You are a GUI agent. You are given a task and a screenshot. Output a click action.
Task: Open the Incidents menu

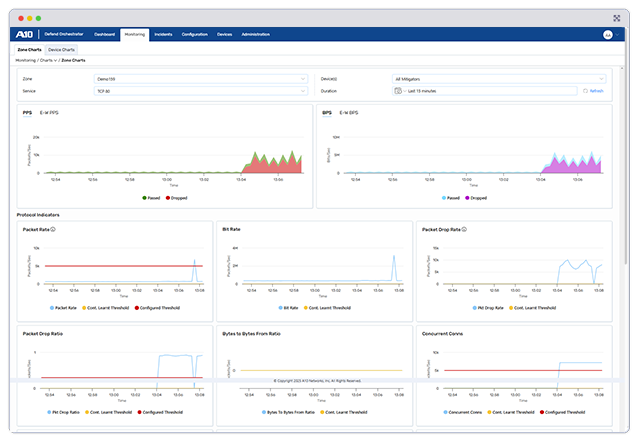(163, 34)
